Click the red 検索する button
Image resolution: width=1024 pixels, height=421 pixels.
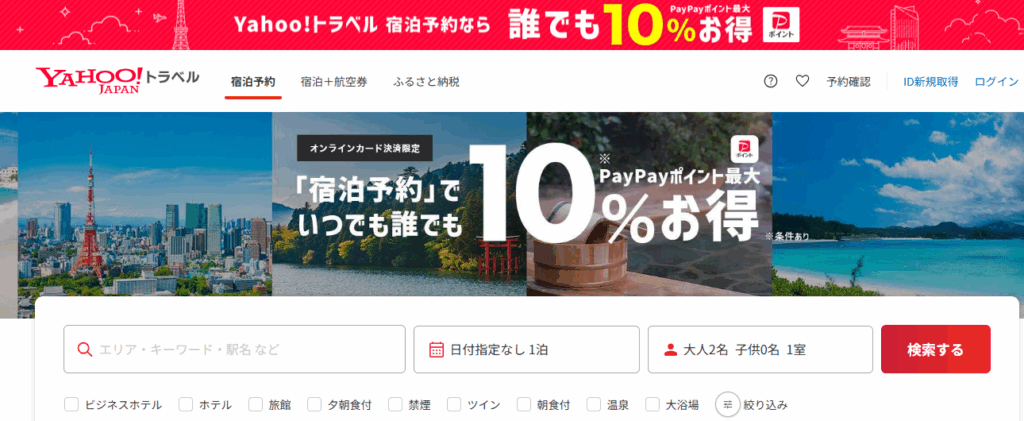coord(935,349)
